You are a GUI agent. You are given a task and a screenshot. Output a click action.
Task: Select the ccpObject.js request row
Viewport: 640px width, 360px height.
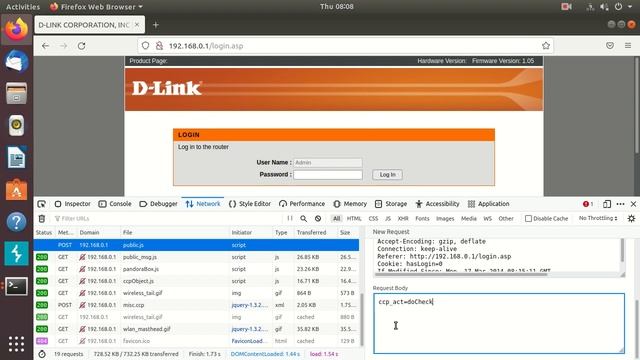coord(196,281)
